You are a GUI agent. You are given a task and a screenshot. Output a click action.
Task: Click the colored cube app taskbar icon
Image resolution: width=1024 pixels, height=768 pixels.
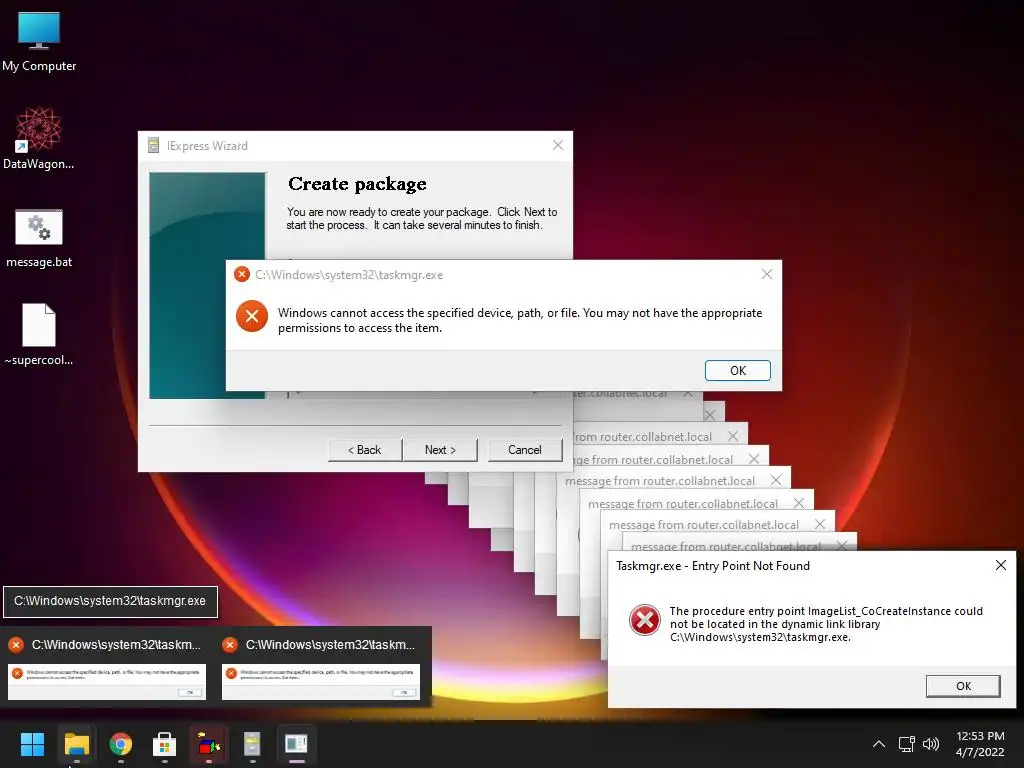coord(208,743)
